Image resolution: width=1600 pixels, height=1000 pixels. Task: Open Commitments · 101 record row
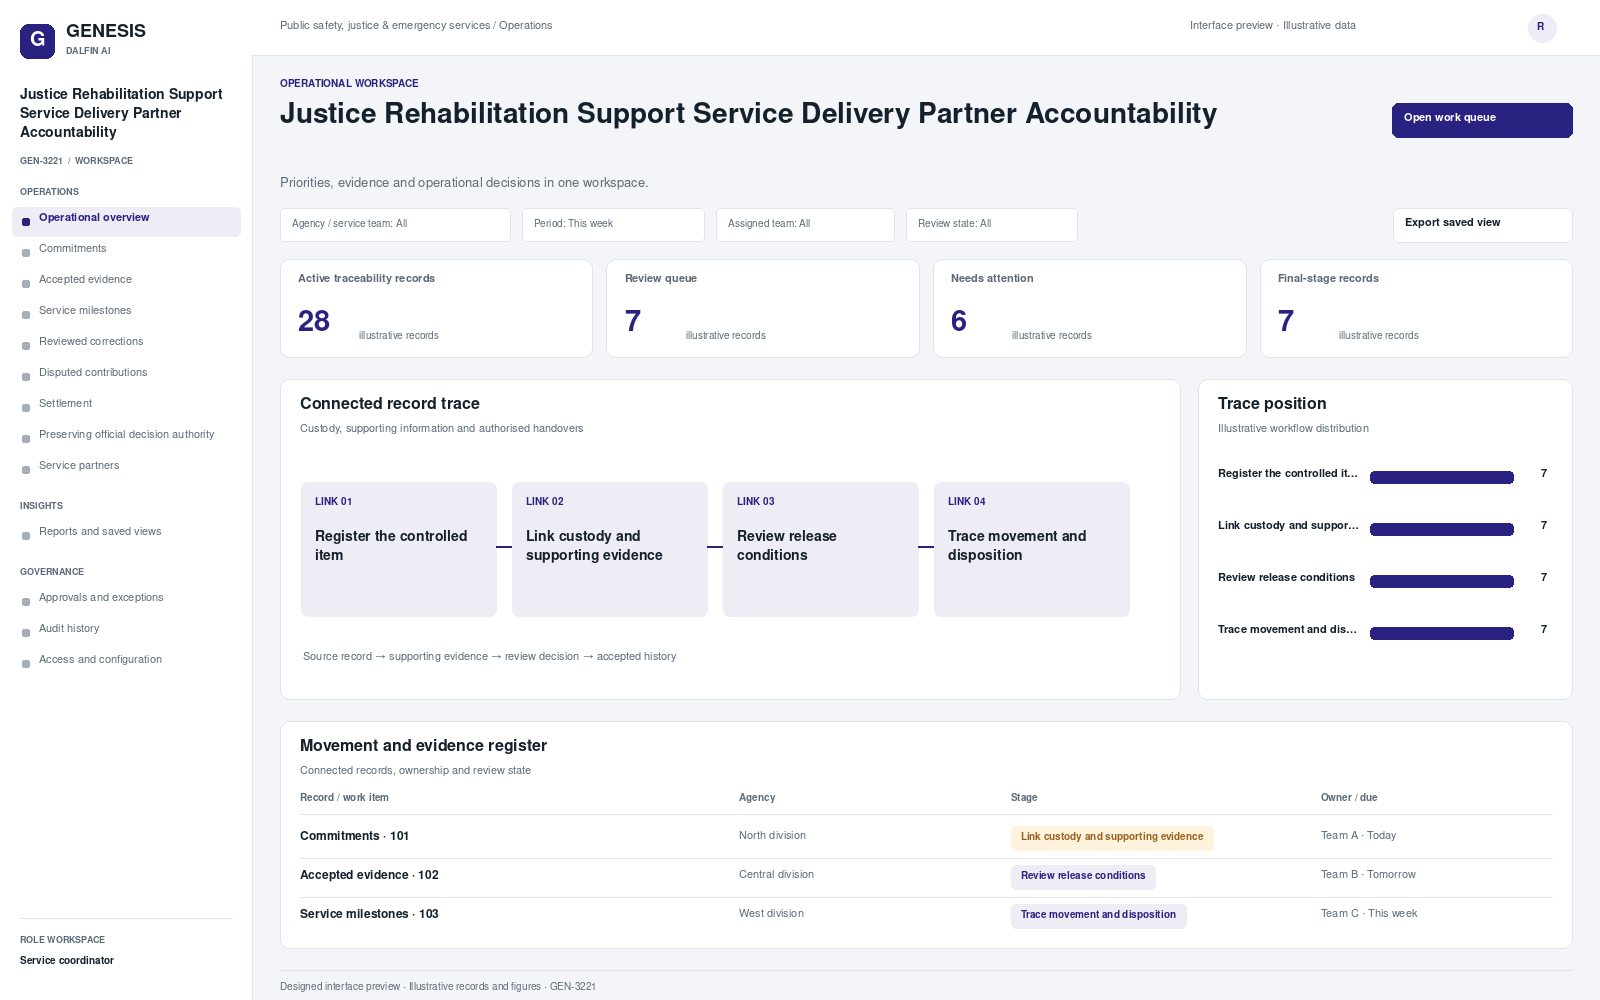coord(926,837)
